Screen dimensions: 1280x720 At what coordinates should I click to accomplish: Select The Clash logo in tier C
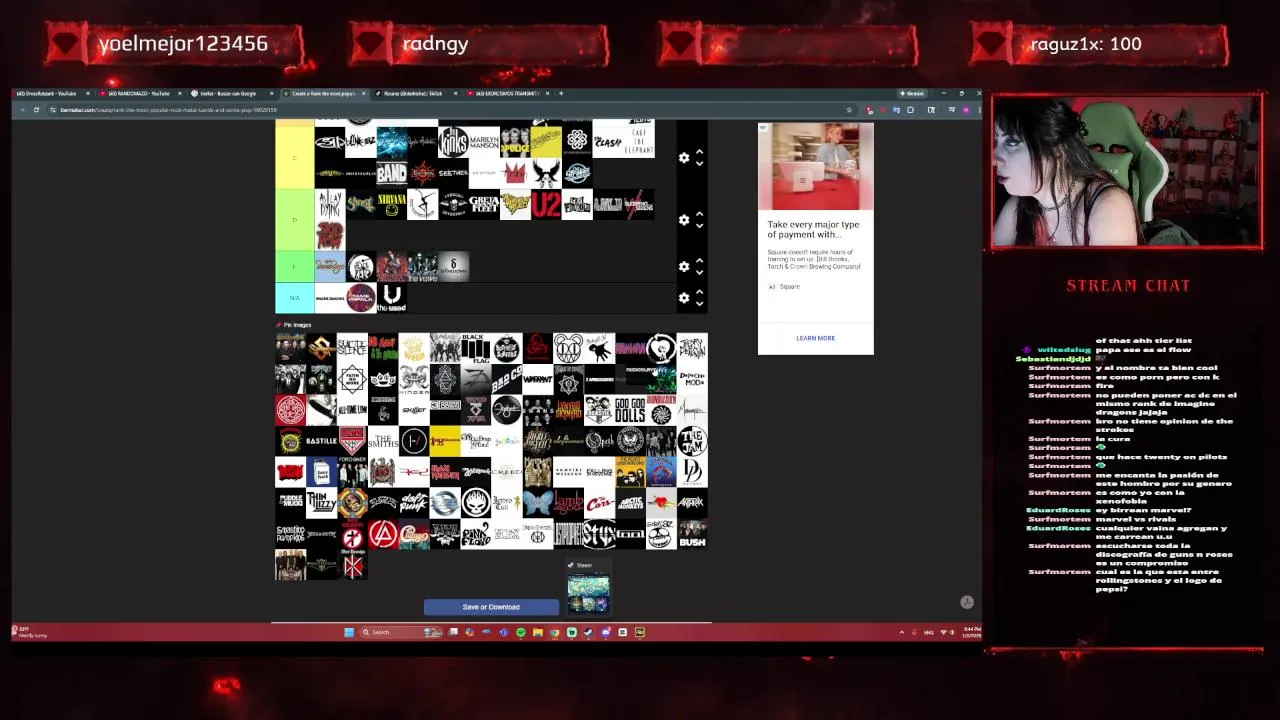[608, 142]
